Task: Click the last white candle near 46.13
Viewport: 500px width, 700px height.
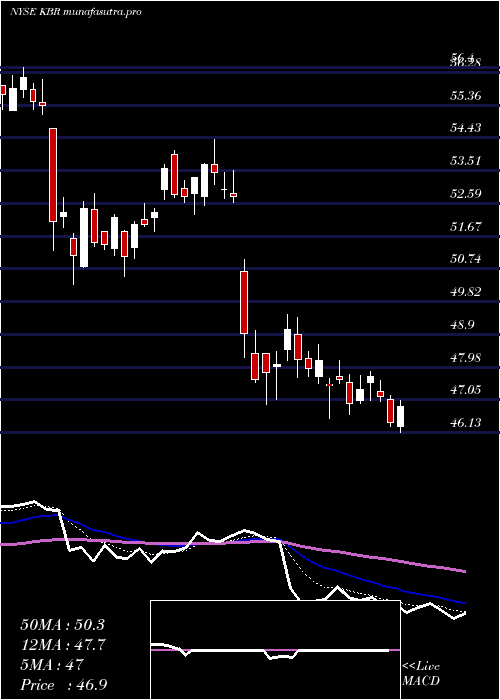Action: click(x=400, y=416)
